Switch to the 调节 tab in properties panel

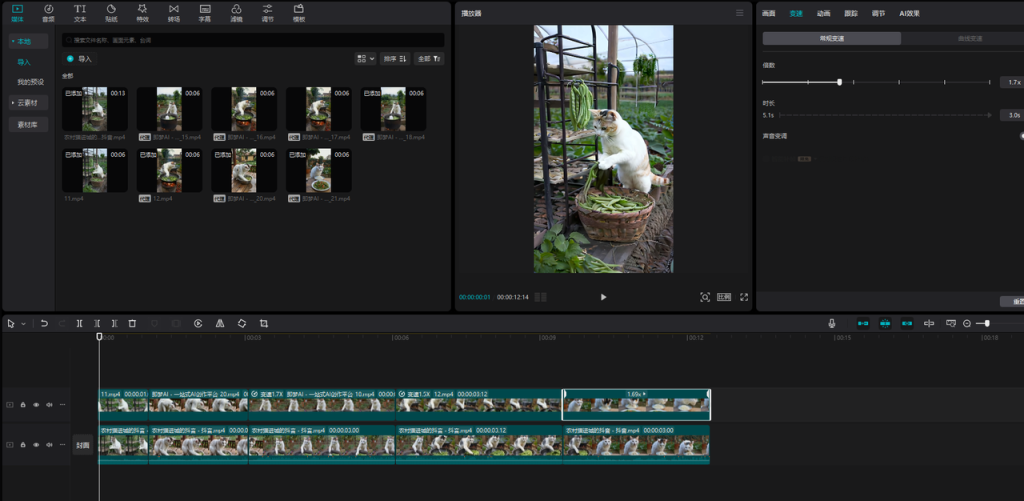(x=878, y=13)
